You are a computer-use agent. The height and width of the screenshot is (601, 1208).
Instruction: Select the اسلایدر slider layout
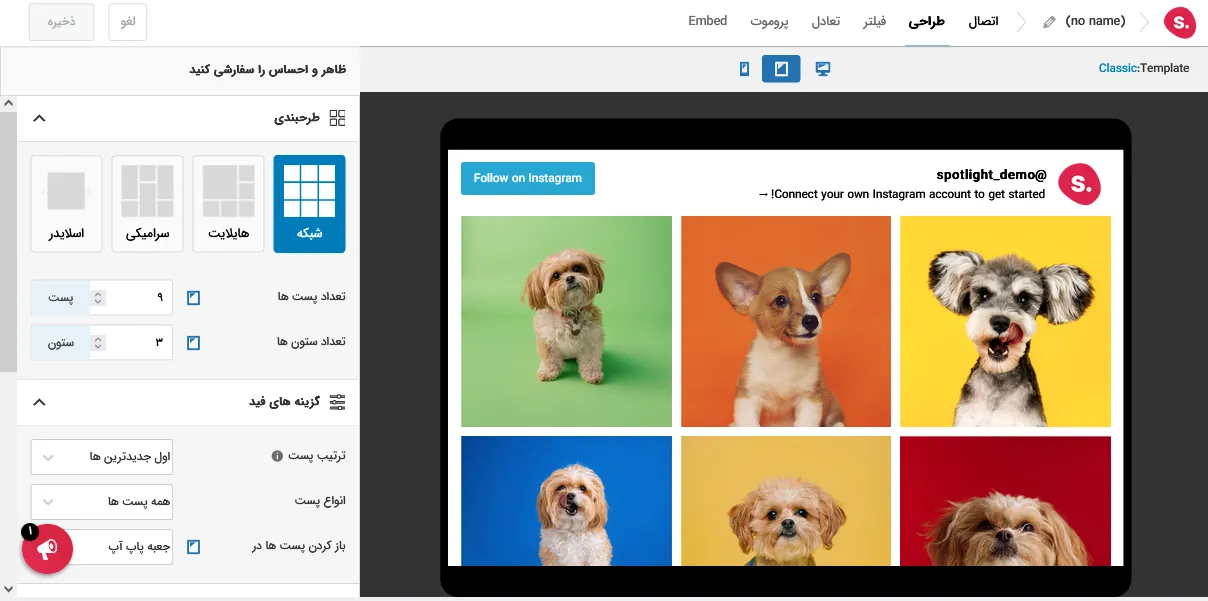click(66, 204)
